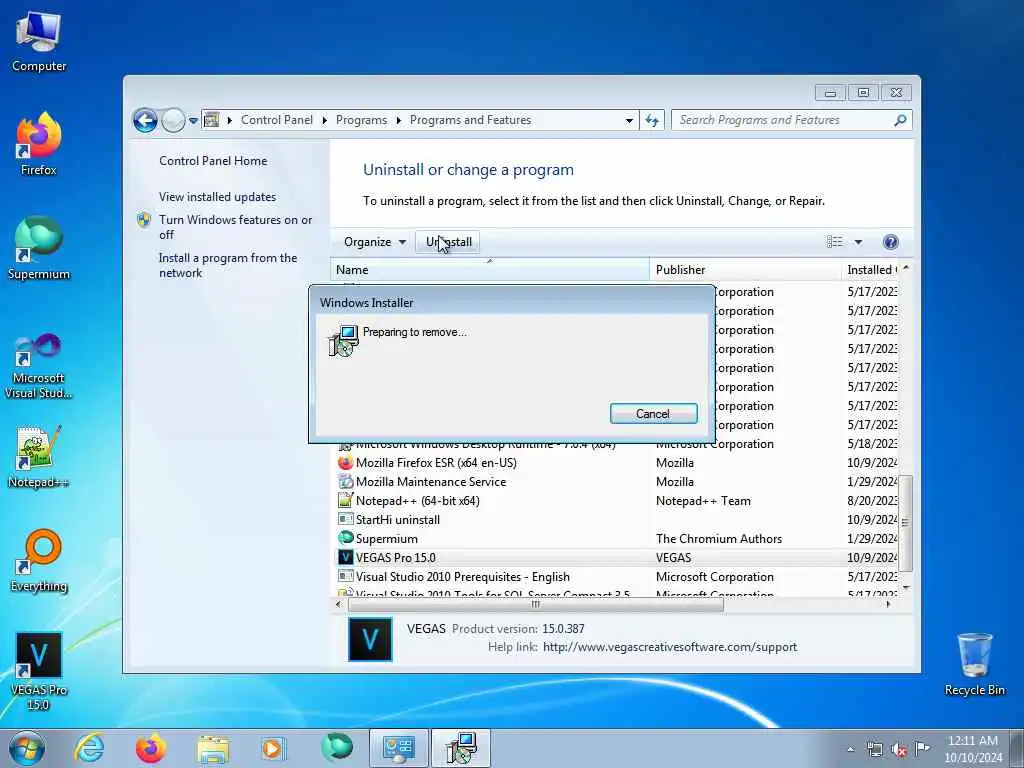The width and height of the screenshot is (1024, 768).
Task: Open View installed updates link
Action: click(217, 197)
